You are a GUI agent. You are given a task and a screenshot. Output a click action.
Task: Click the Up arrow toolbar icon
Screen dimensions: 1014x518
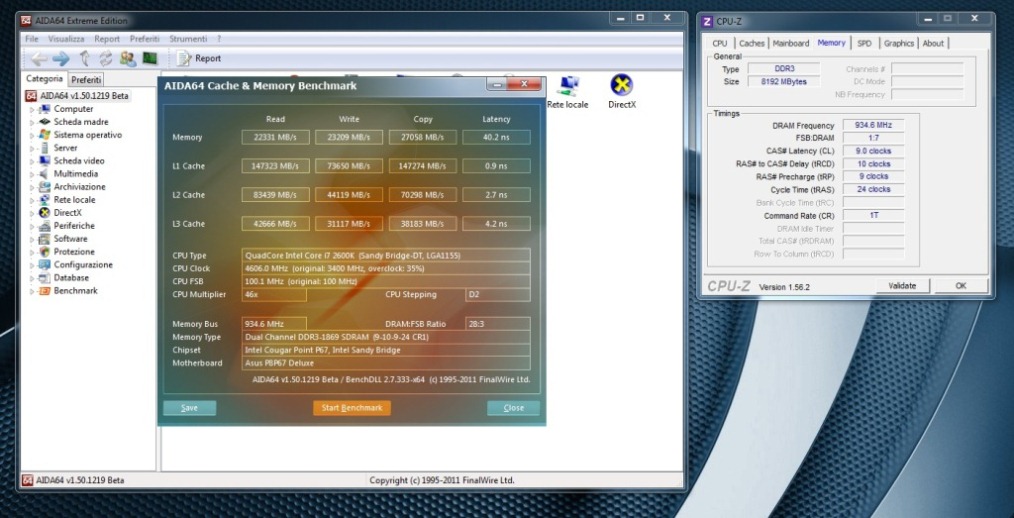click(84, 59)
